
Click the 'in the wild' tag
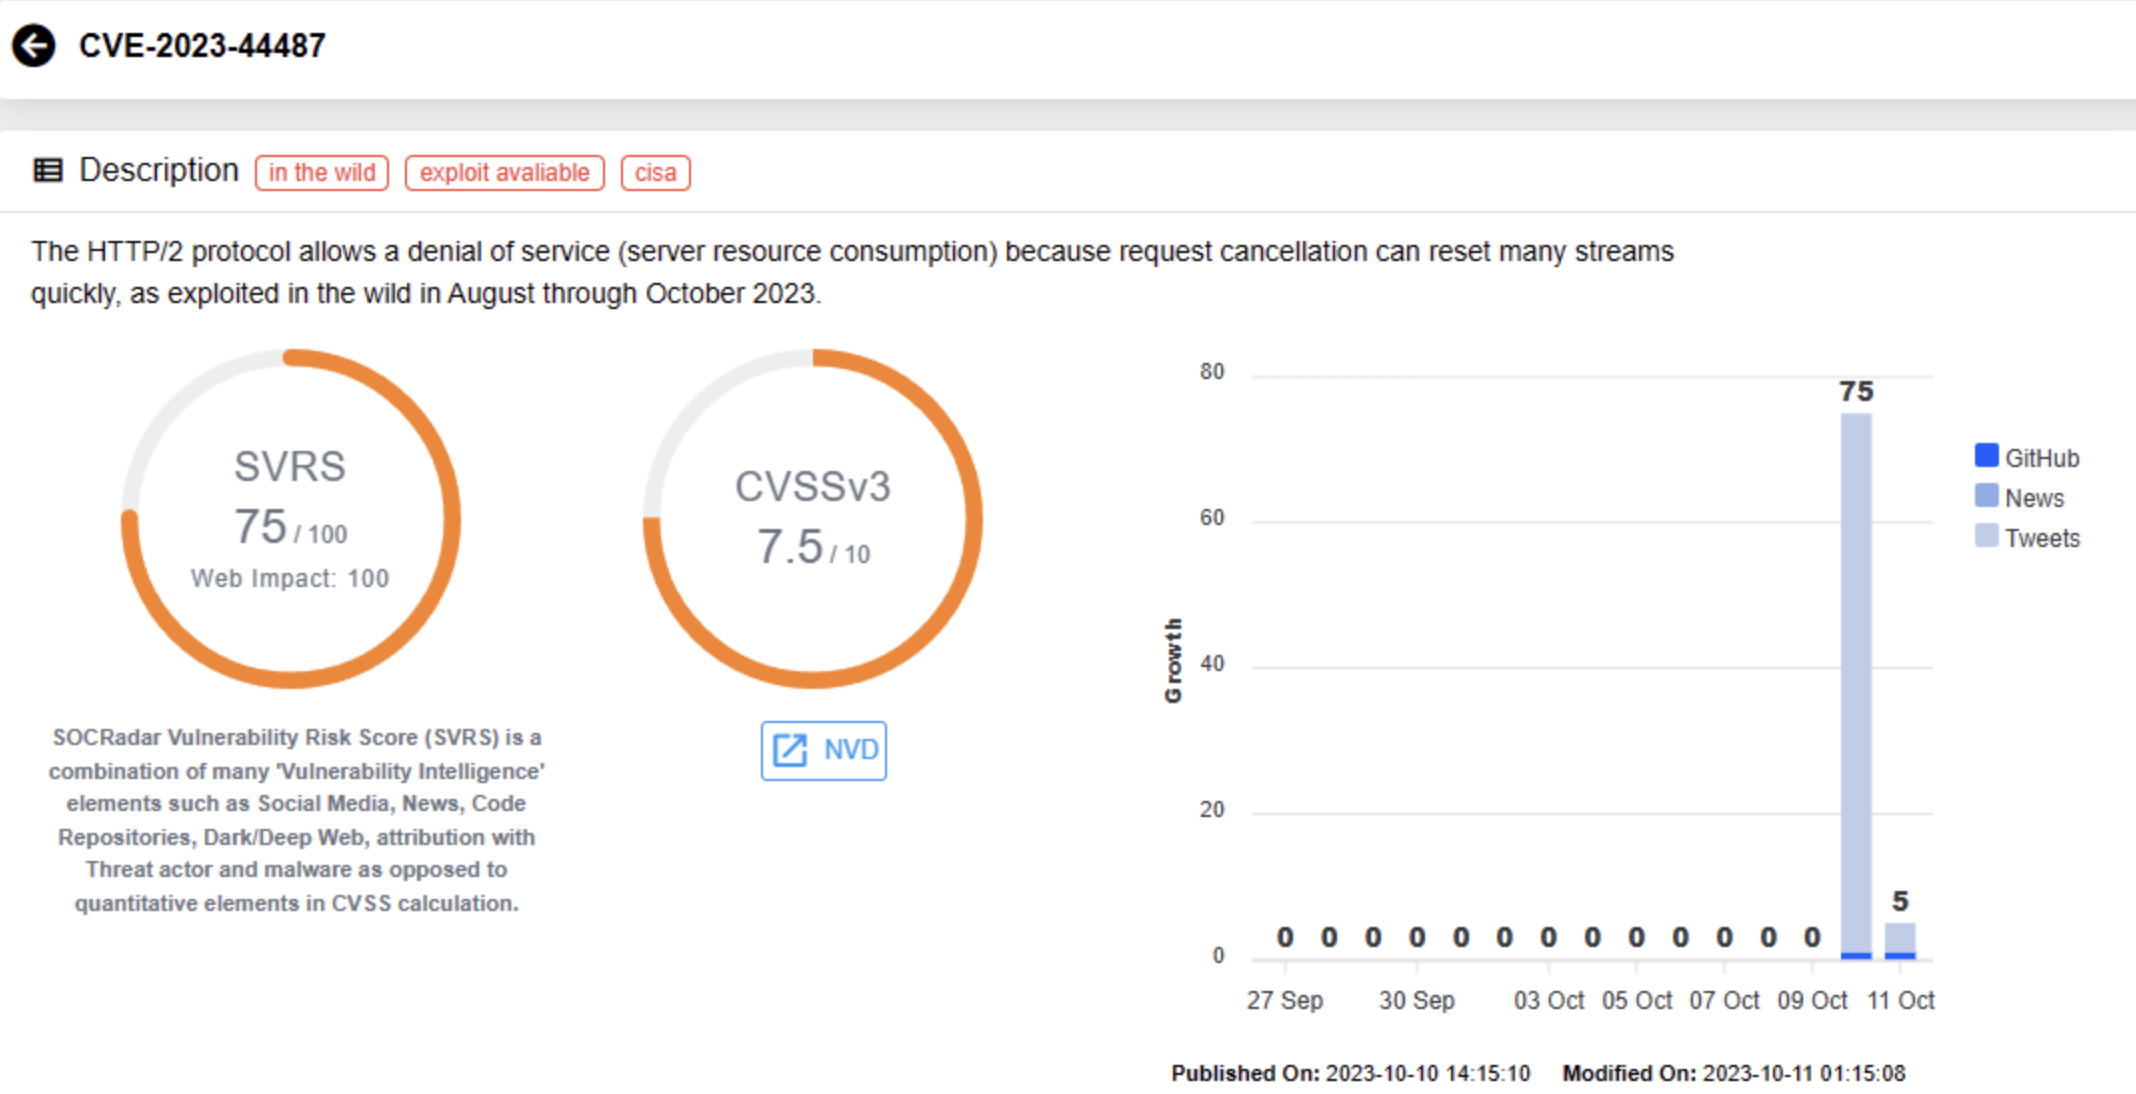pos(322,173)
